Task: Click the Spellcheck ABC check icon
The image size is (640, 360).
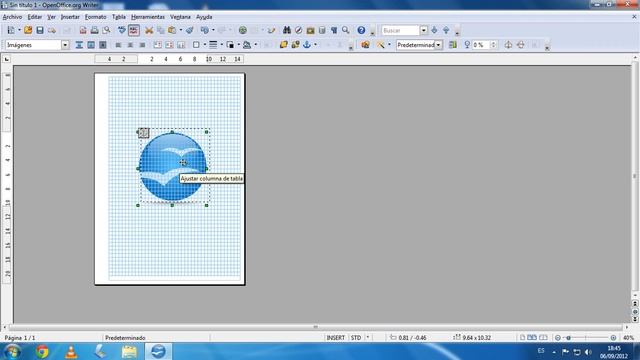Action: click(122, 30)
